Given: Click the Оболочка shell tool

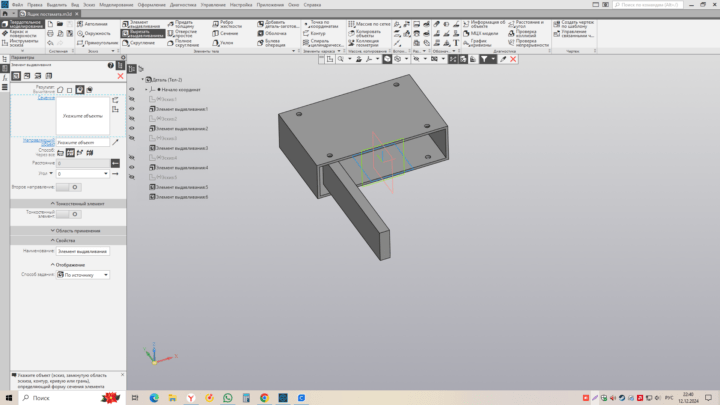Looking at the screenshot, I should point(273,33).
